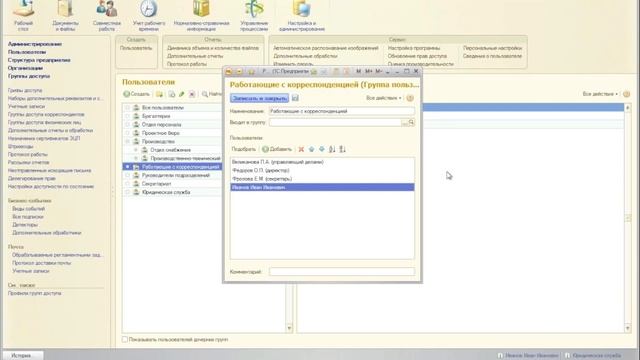Click Найти in Пользователи toolbar
The width and height of the screenshot is (640, 360).
coord(212,94)
